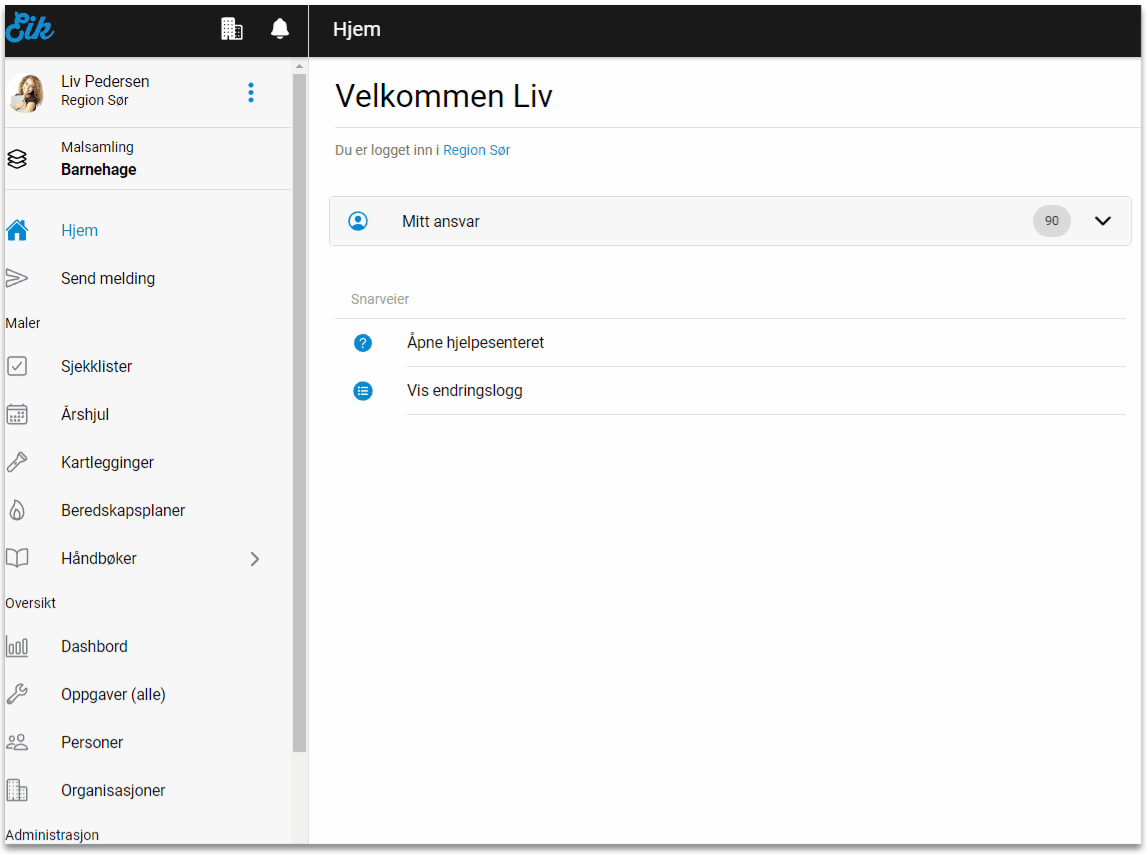Open Åpne hjelpesenteret shortcut

[475, 343]
